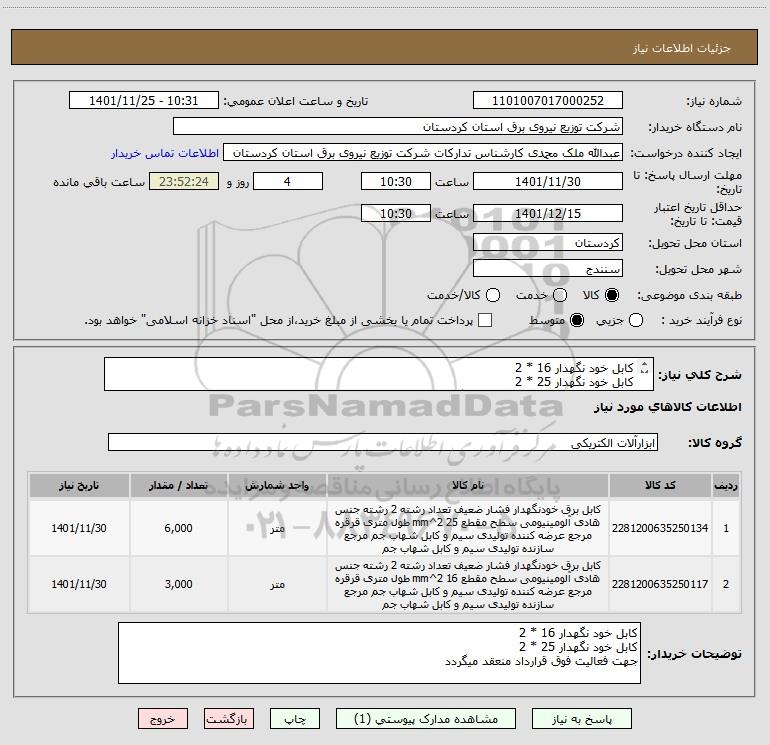Click the remaining days field showing 4
The width and height of the screenshot is (770, 745).
click(288, 181)
